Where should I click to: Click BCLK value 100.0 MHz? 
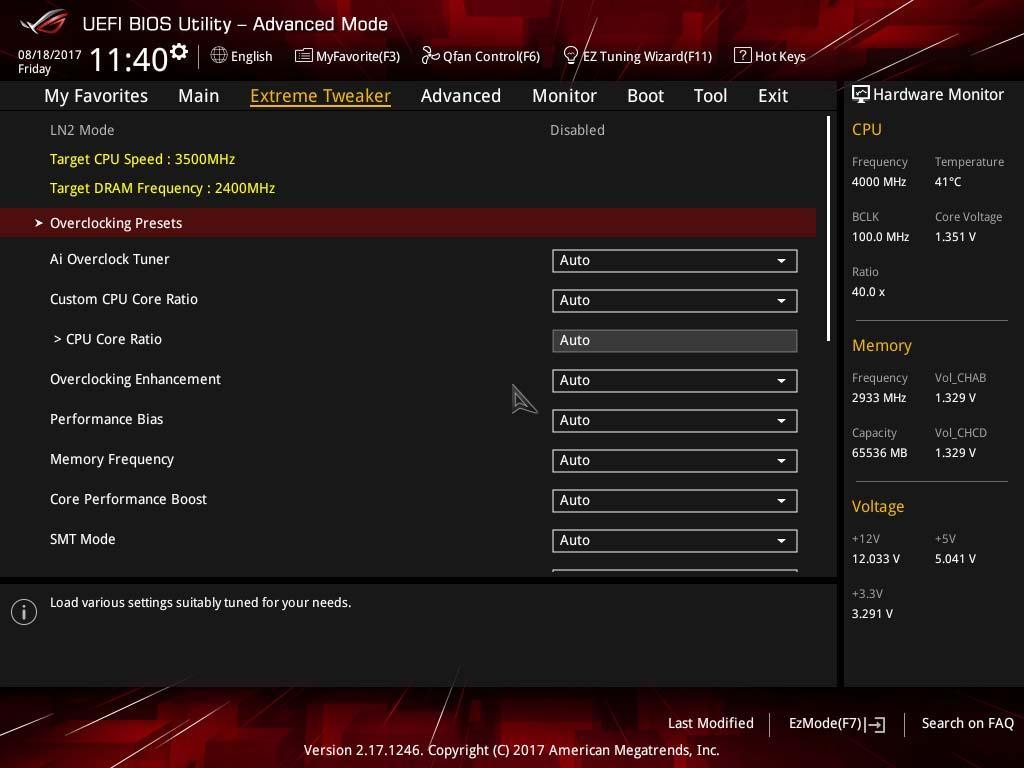(x=880, y=237)
